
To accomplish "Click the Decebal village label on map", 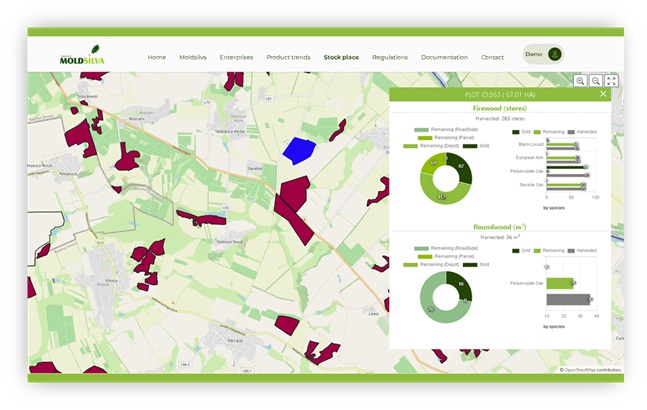I will 255,168.
